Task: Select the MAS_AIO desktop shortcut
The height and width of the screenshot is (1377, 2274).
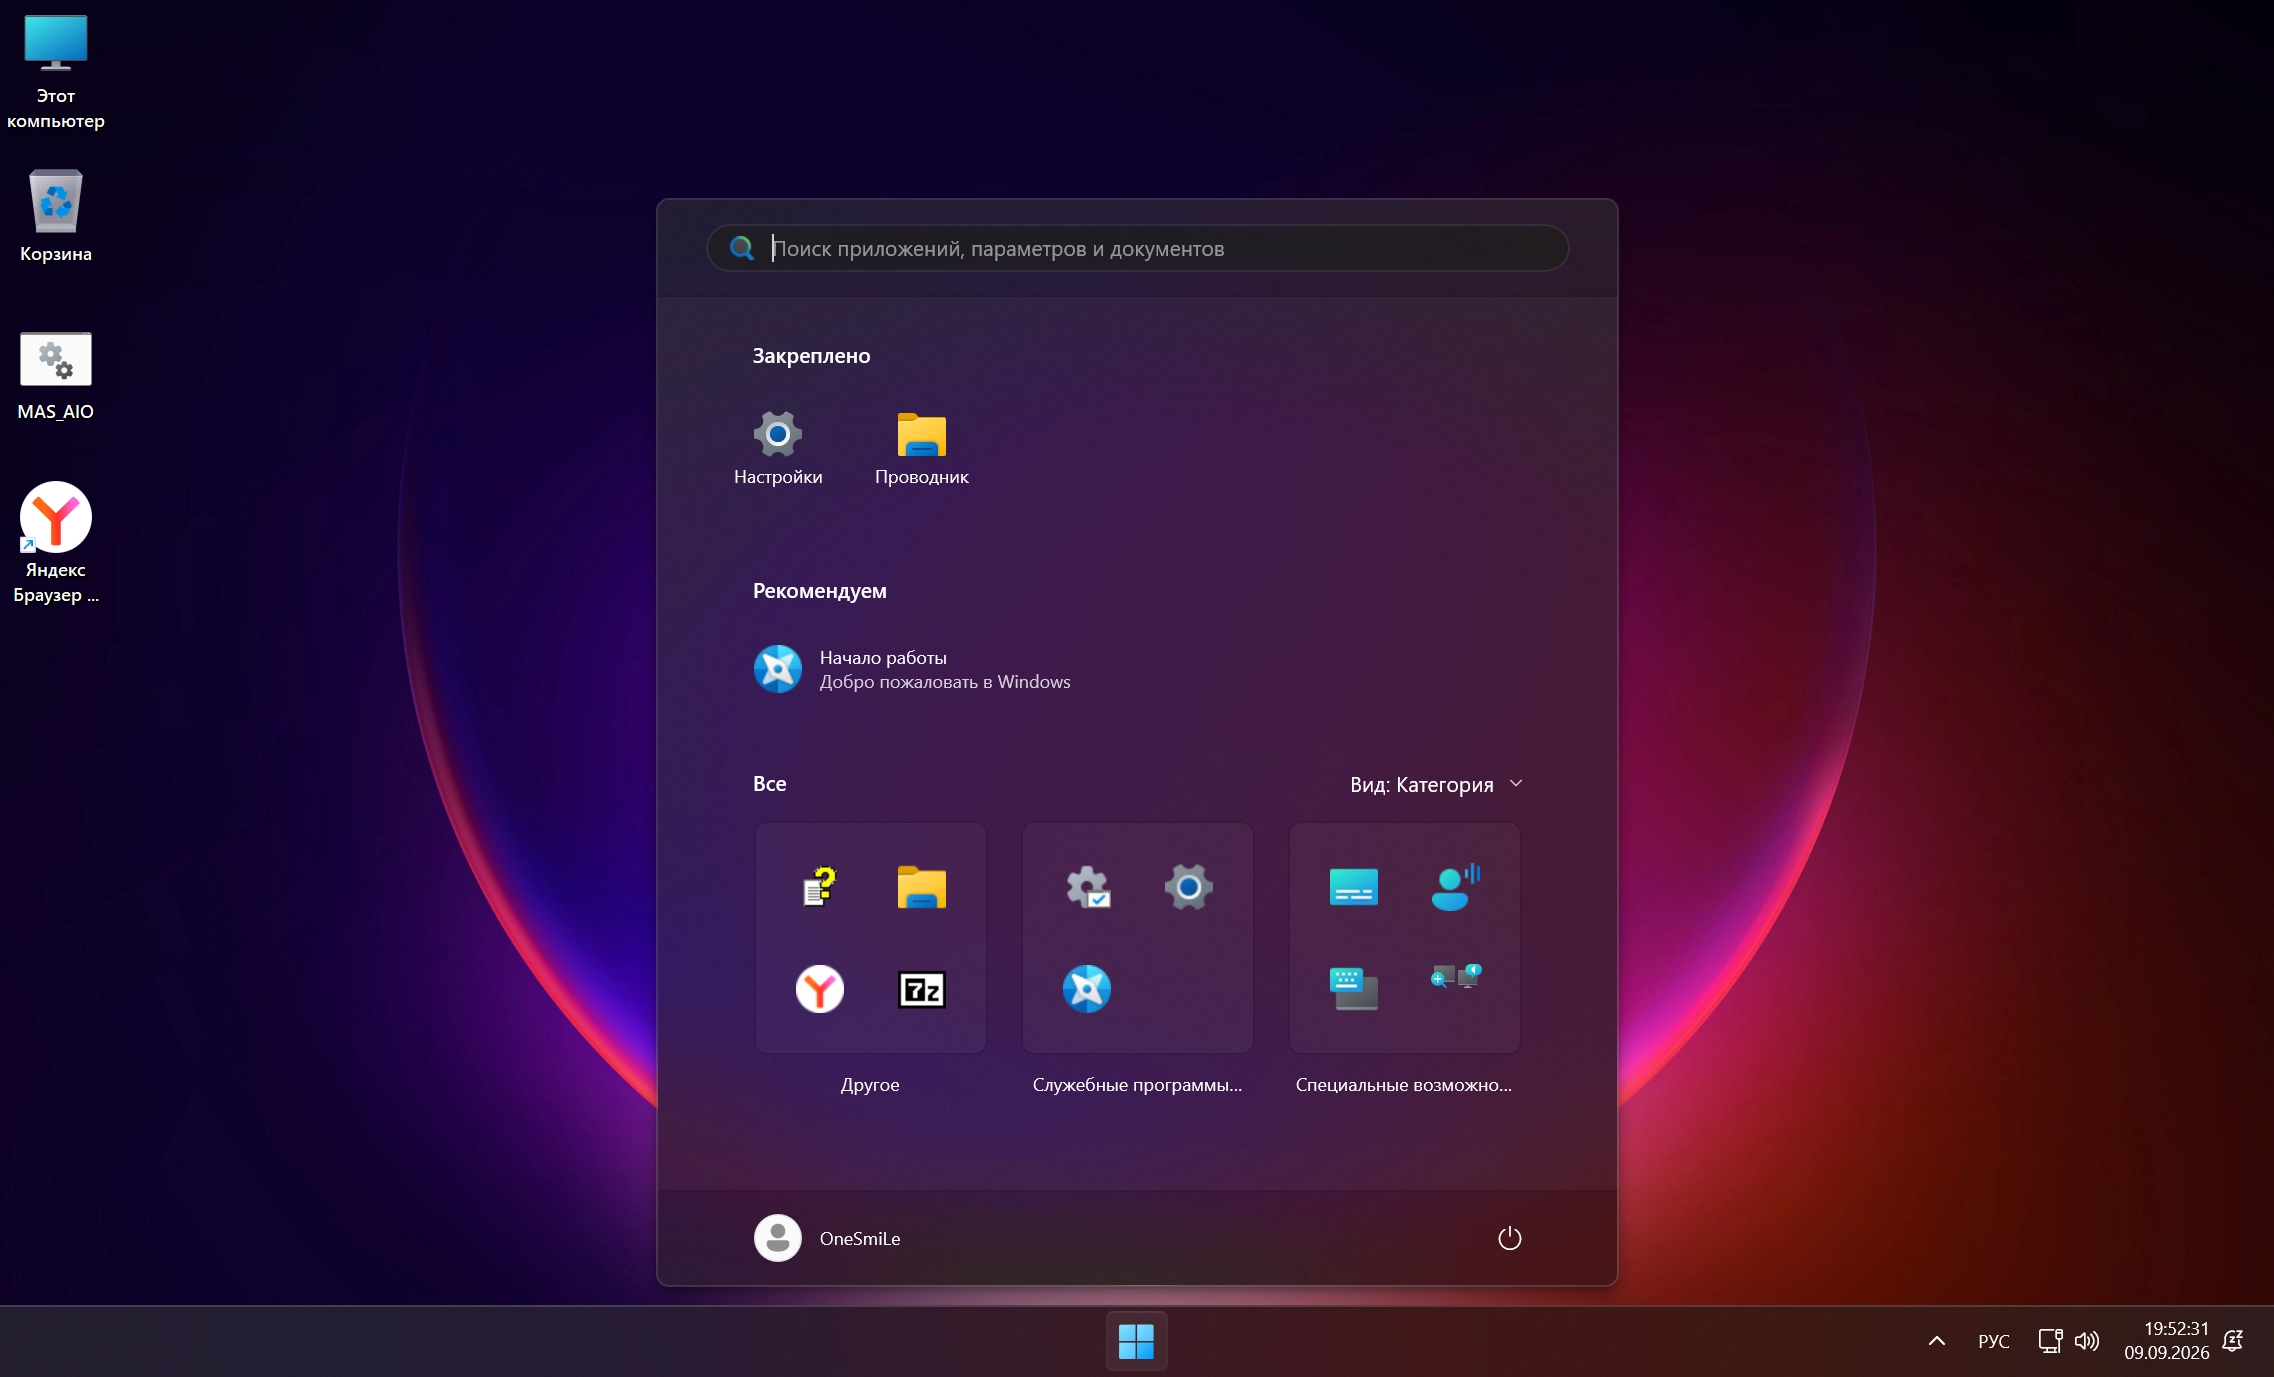Action: tap(56, 375)
